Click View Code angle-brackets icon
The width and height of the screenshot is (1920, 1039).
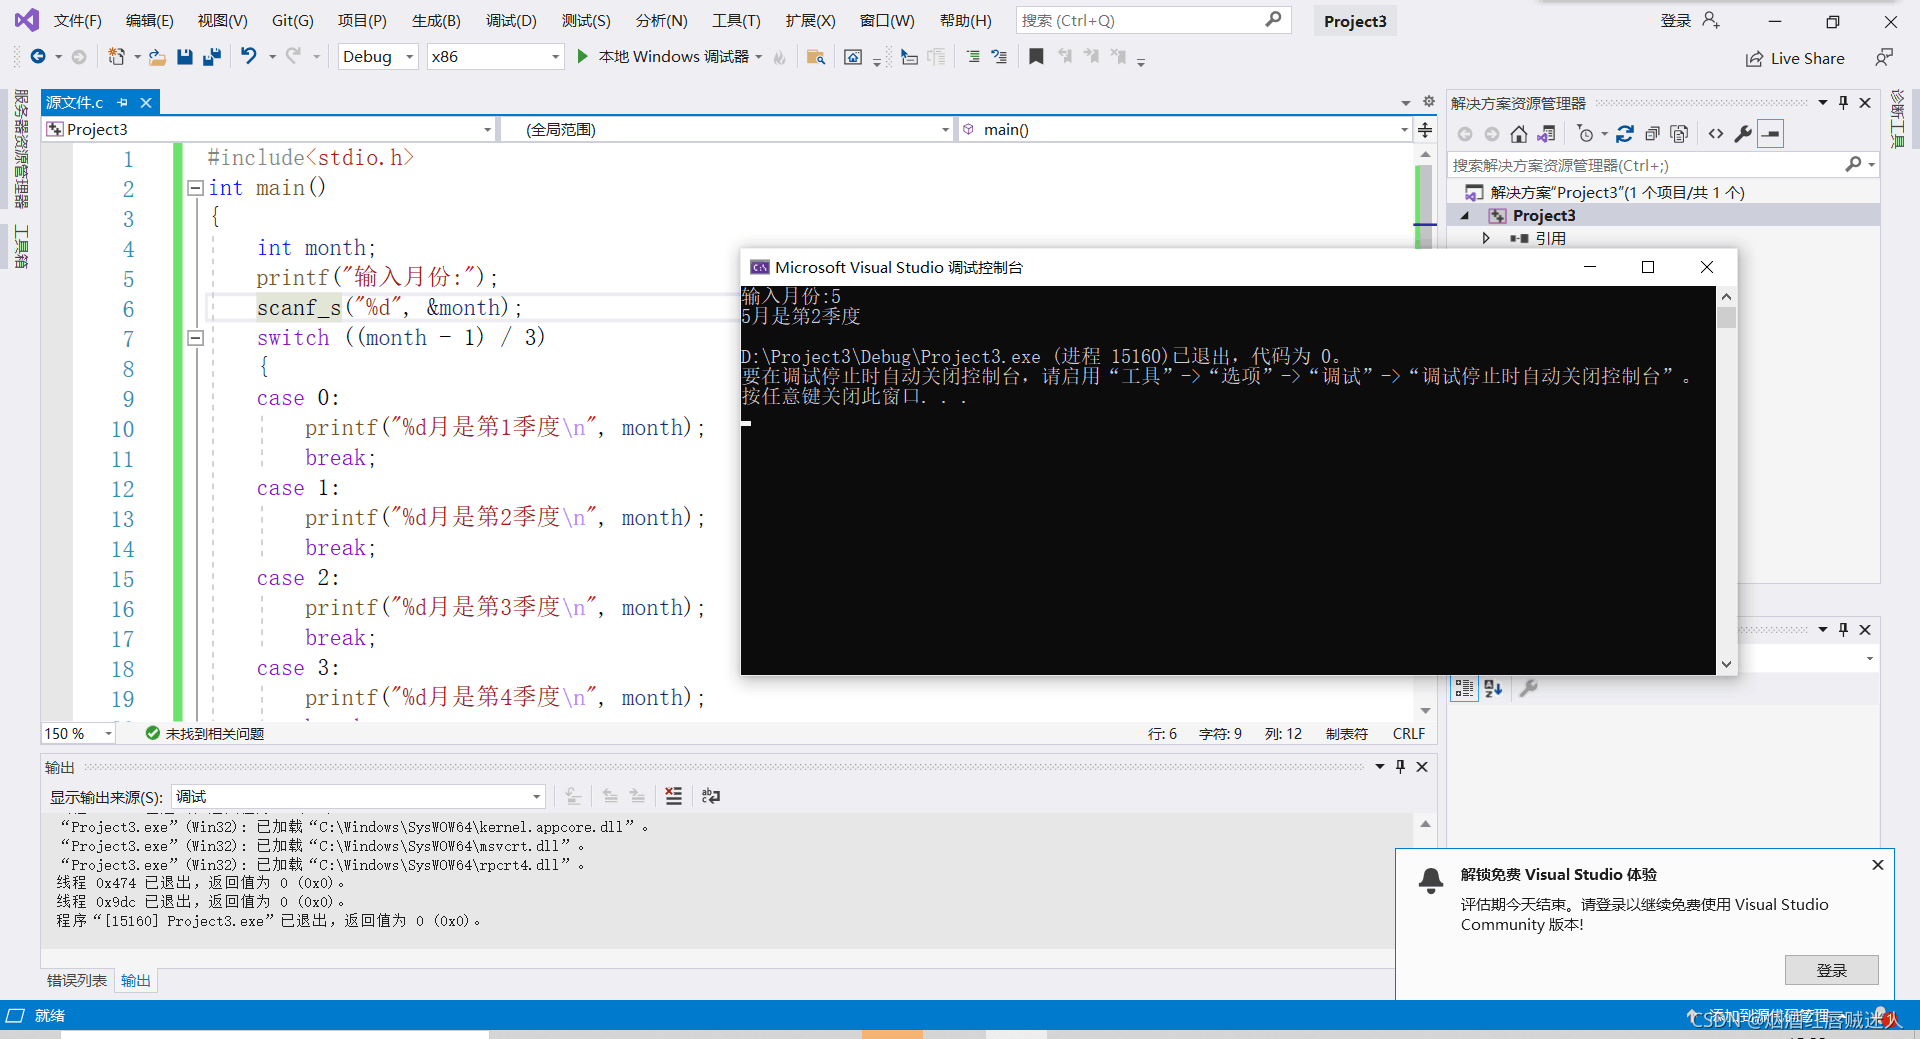coord(1716,134)
